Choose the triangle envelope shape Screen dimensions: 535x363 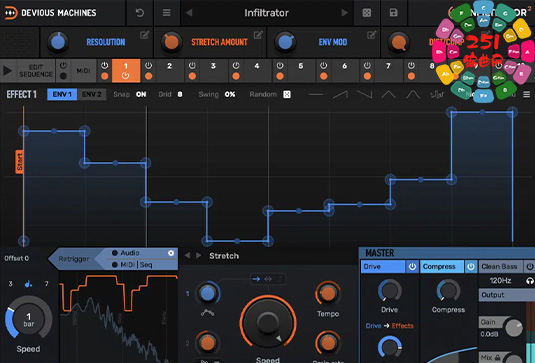389,95
